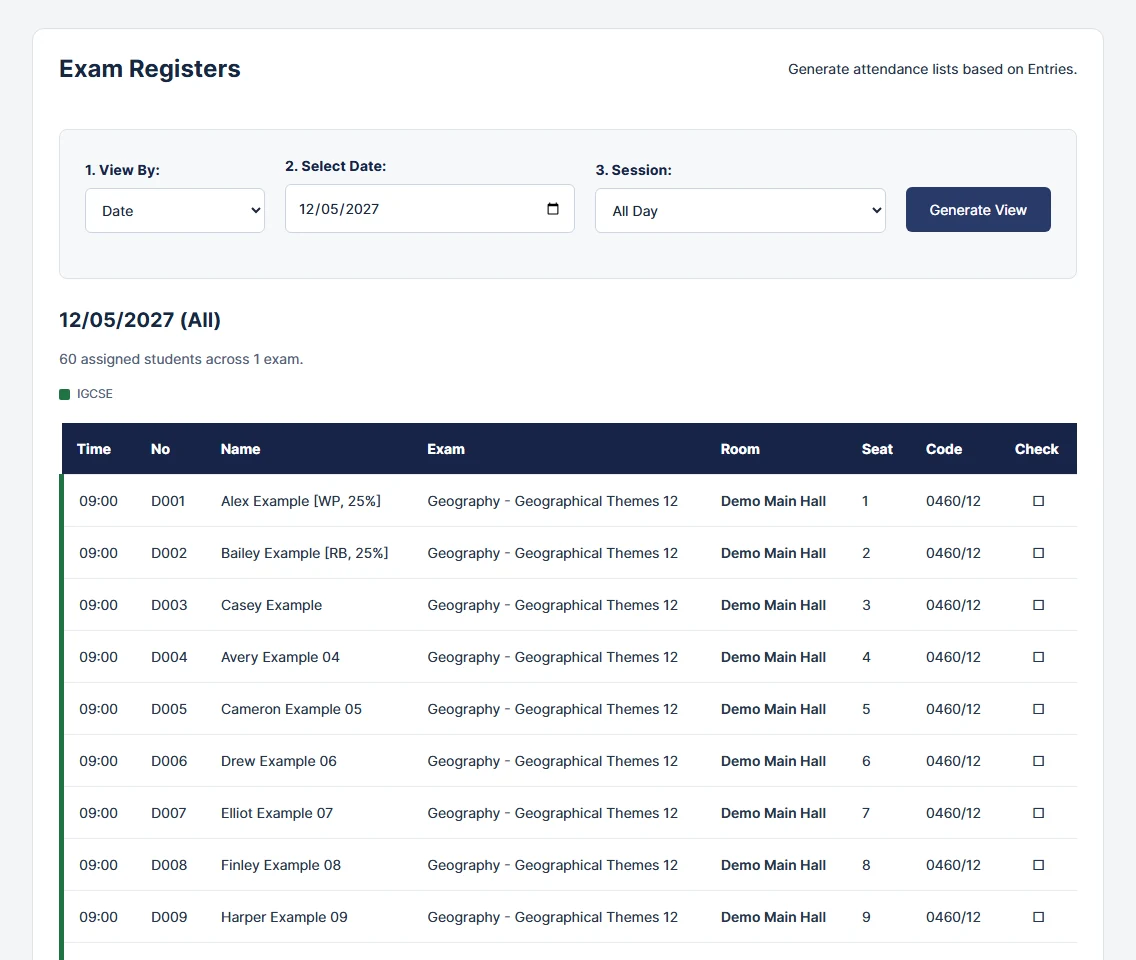
Task: Click Demo Main Hall in the D001 row
Action: point(773,501)
